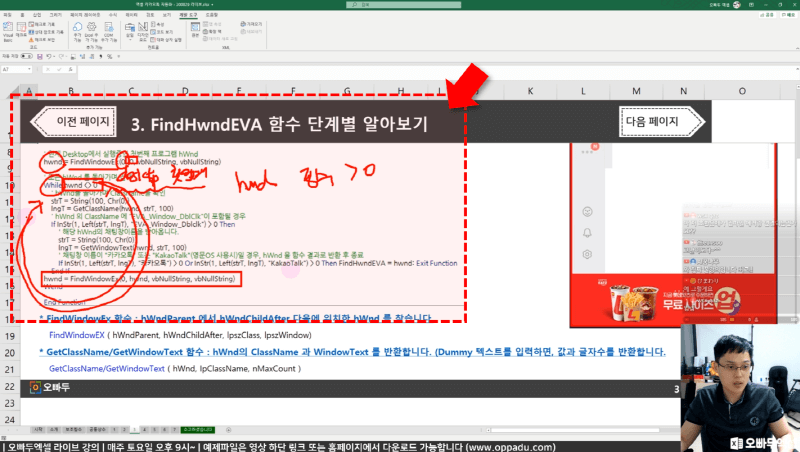Screen dimensions: 800x452
Task: Click the Comments (메모) button
Action: coord(789,15)
